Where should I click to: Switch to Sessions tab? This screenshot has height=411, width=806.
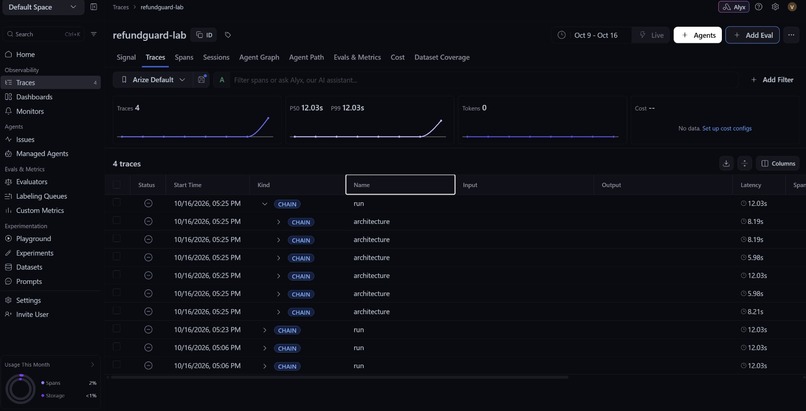click(216, 58)
